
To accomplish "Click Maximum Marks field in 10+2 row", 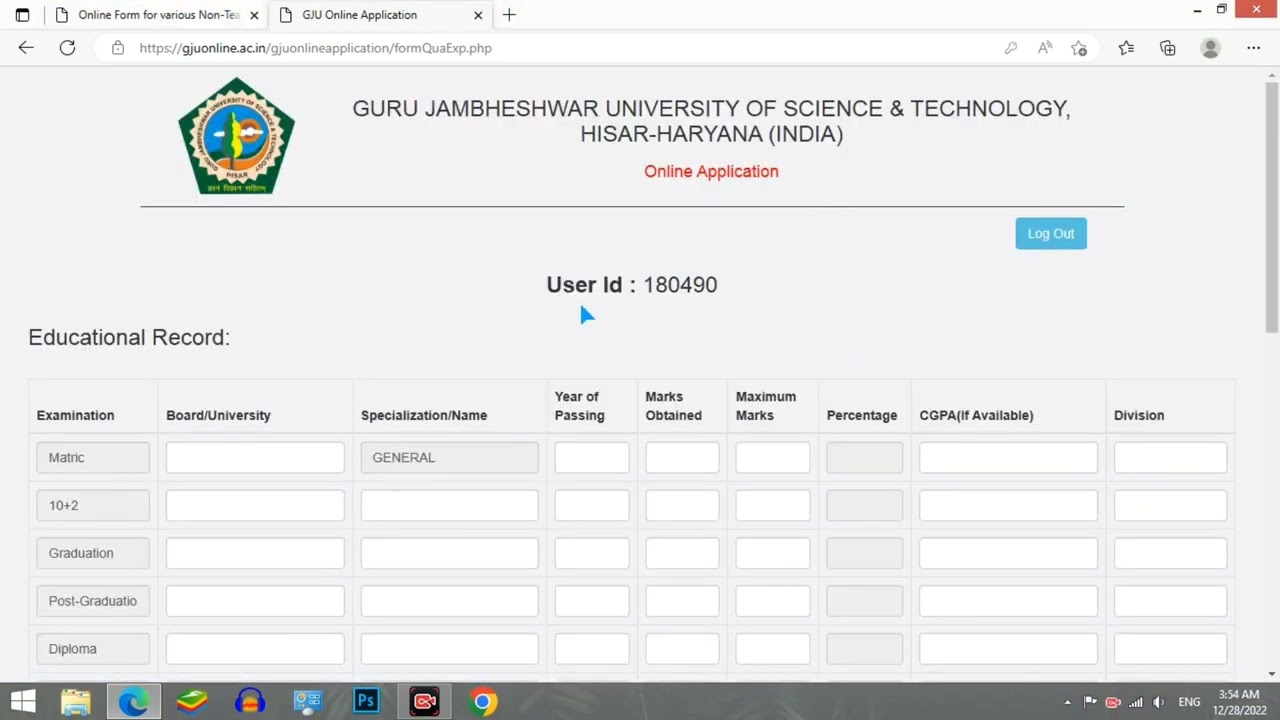I will click(773, 505).
